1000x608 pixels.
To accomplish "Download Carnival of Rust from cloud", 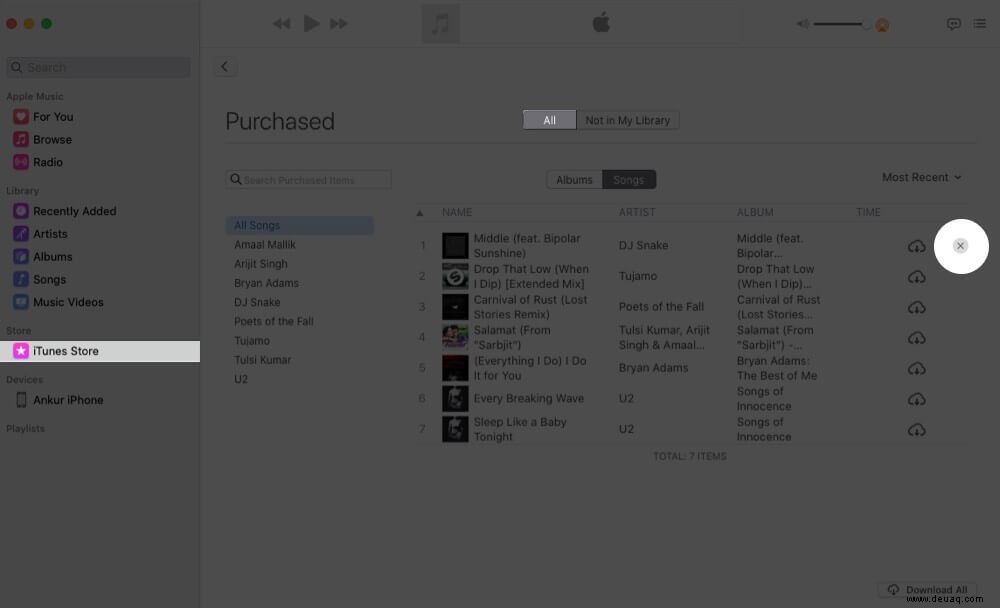I will tap(916, 307).
